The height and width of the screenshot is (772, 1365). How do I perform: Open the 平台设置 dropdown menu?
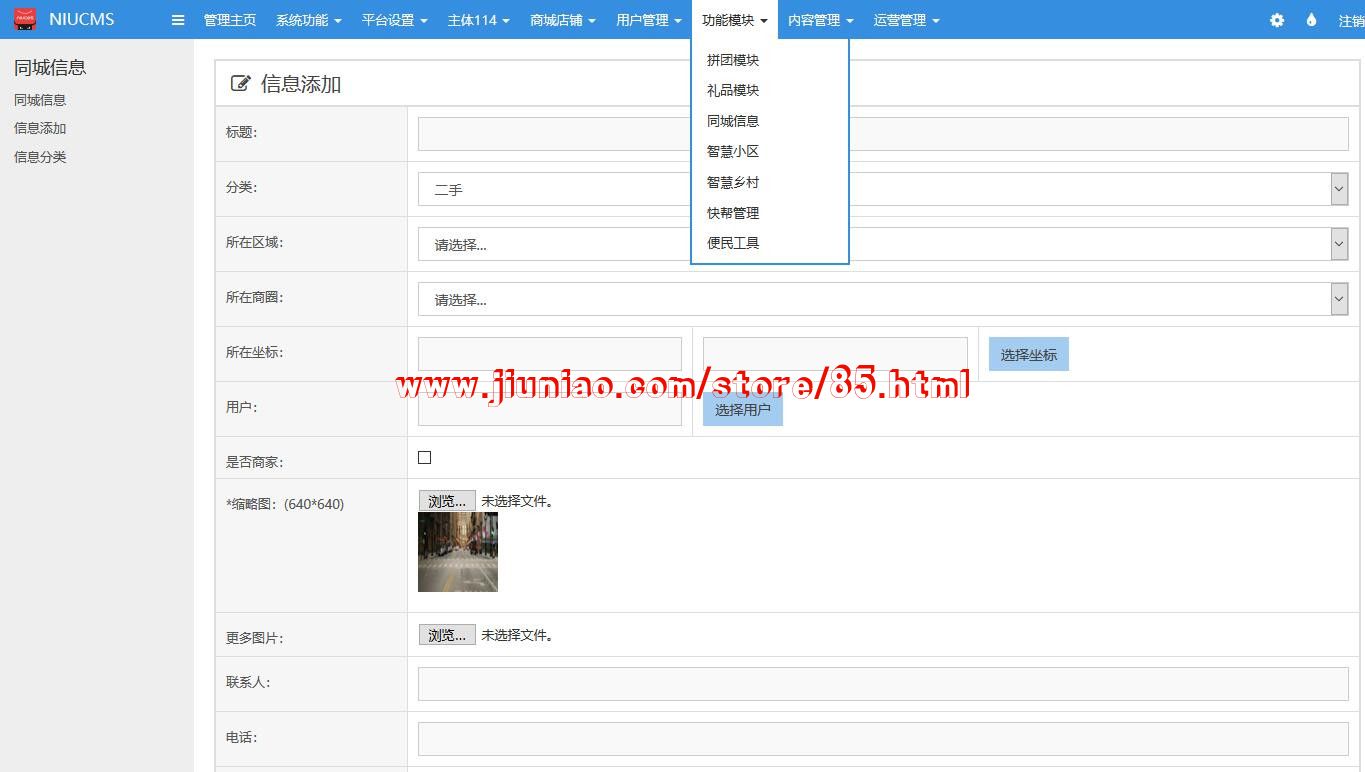point(394,20)
